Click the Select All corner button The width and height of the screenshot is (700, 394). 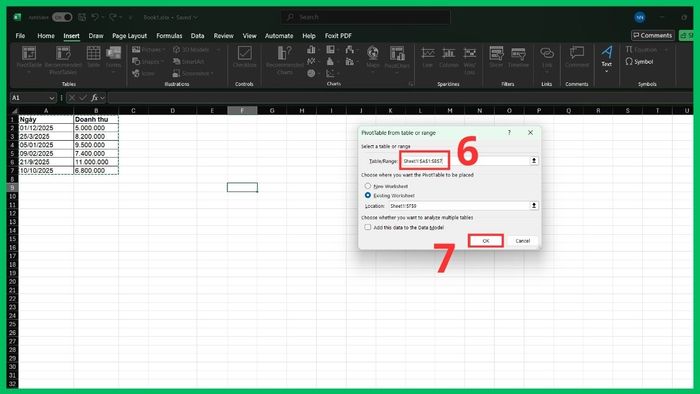(x=13, y=111)
